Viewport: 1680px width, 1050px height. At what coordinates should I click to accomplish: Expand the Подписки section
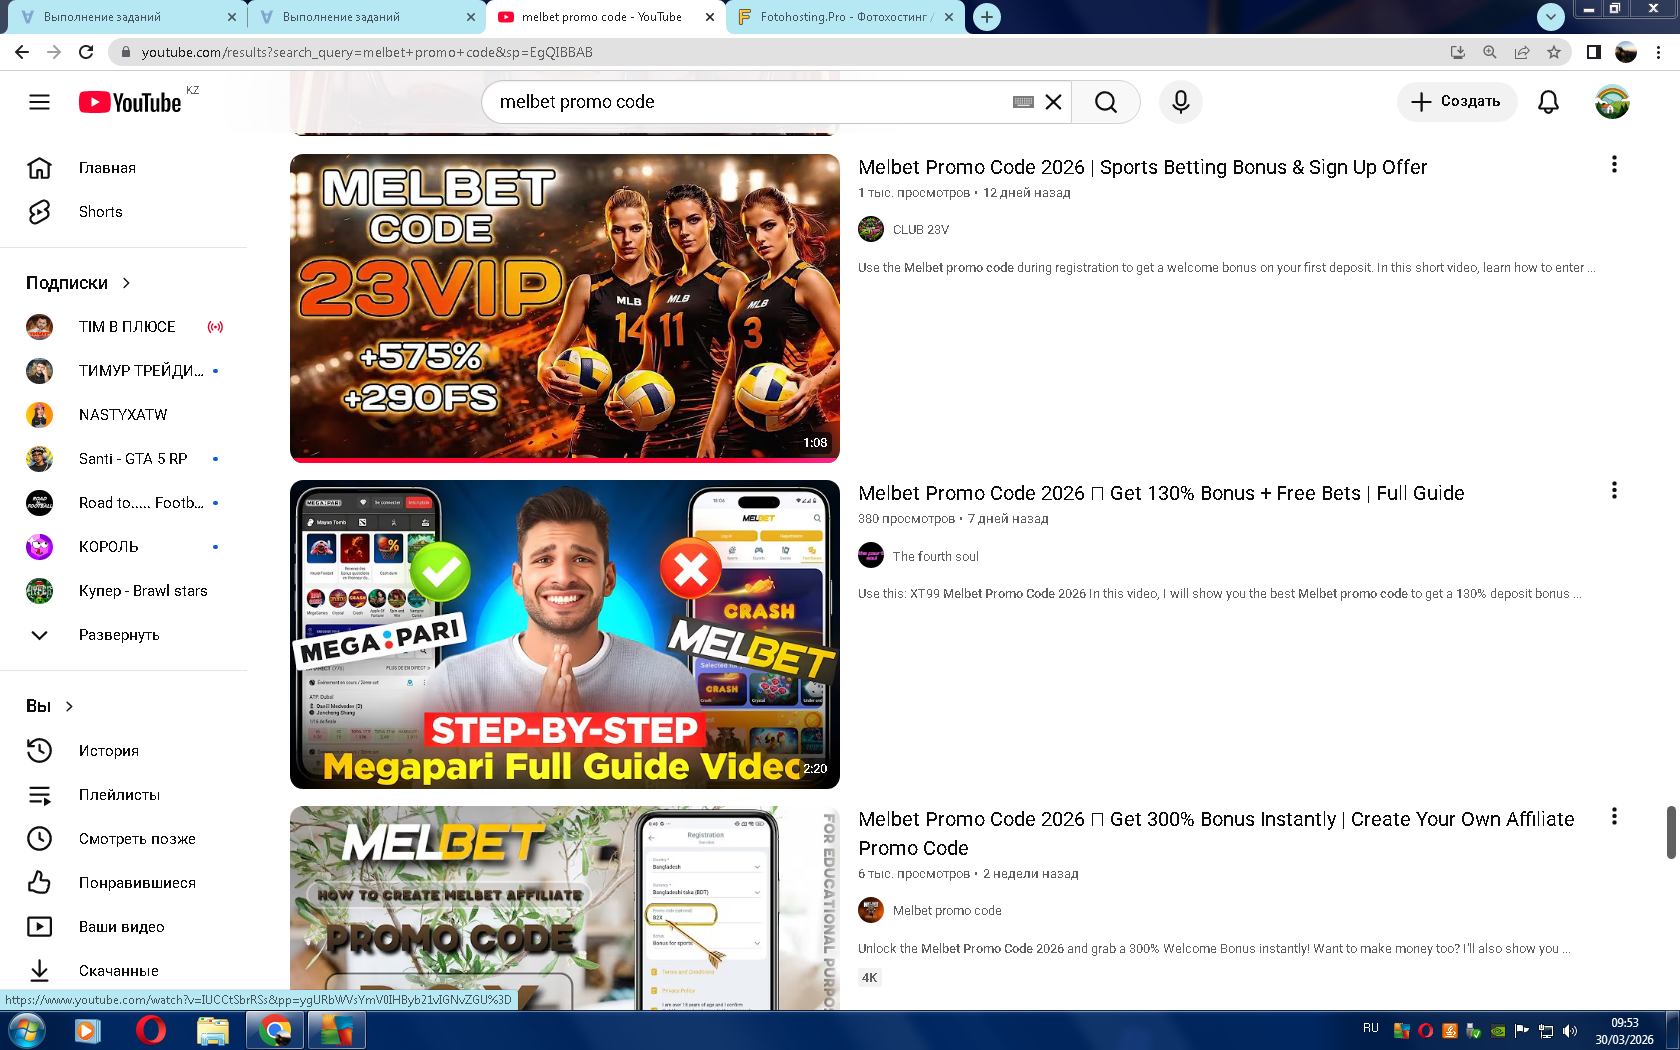tap(79, 283)
